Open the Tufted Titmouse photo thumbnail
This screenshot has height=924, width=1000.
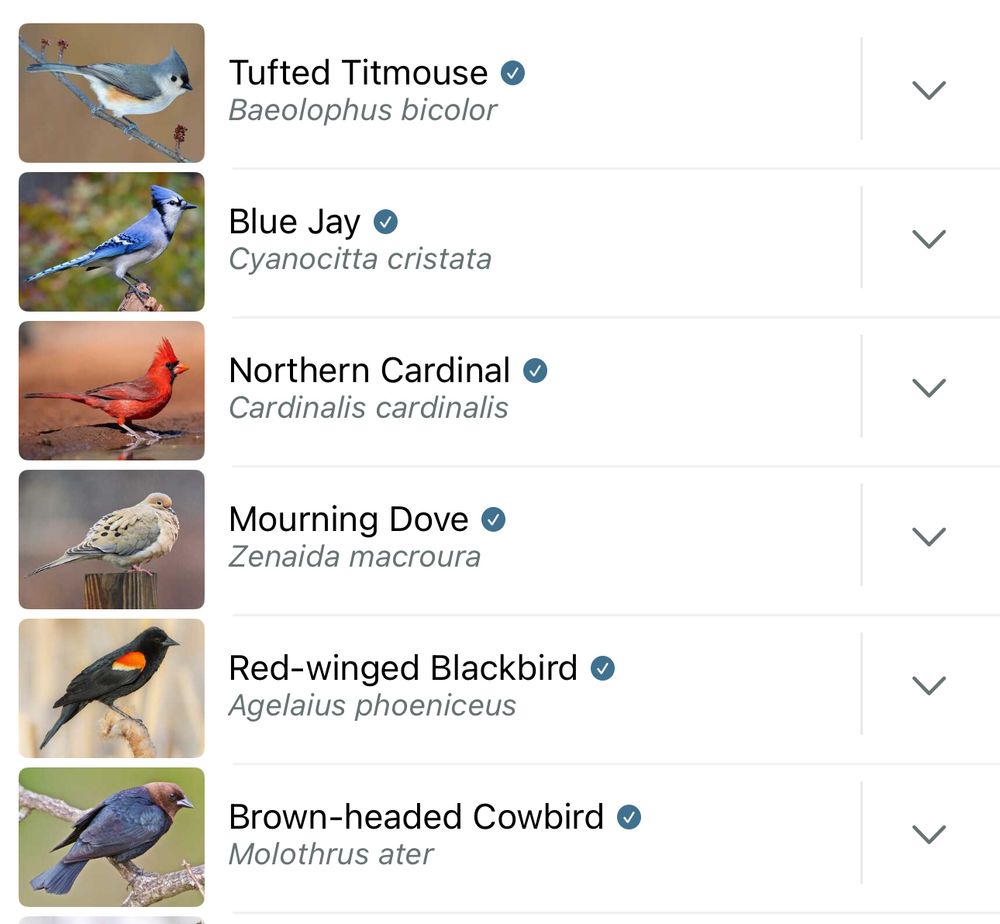[x=112, y=93]
